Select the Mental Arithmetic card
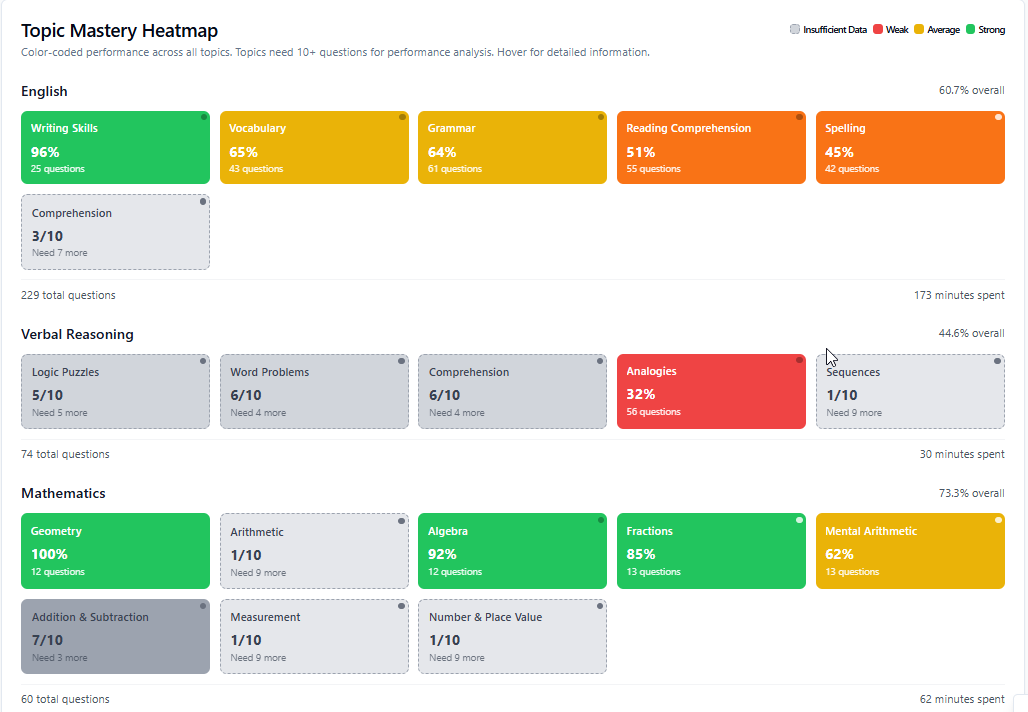Screen dimensions: 1028x712 pyautogui.click(x=910, y=551)
